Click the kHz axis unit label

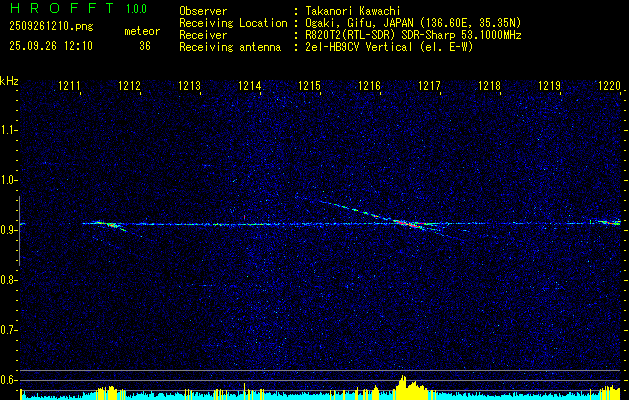9,81
